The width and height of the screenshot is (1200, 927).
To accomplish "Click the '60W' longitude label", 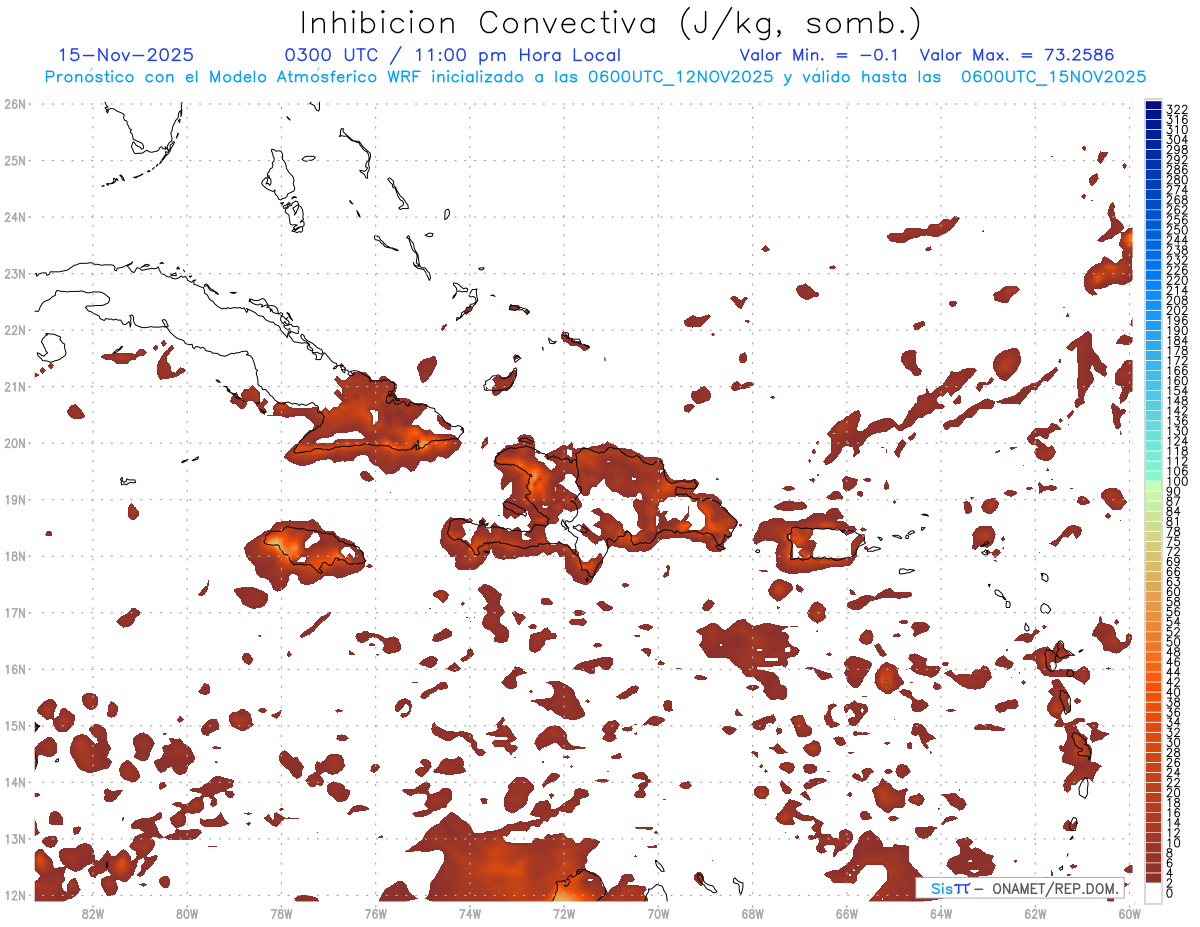I will click(1129, 913).
